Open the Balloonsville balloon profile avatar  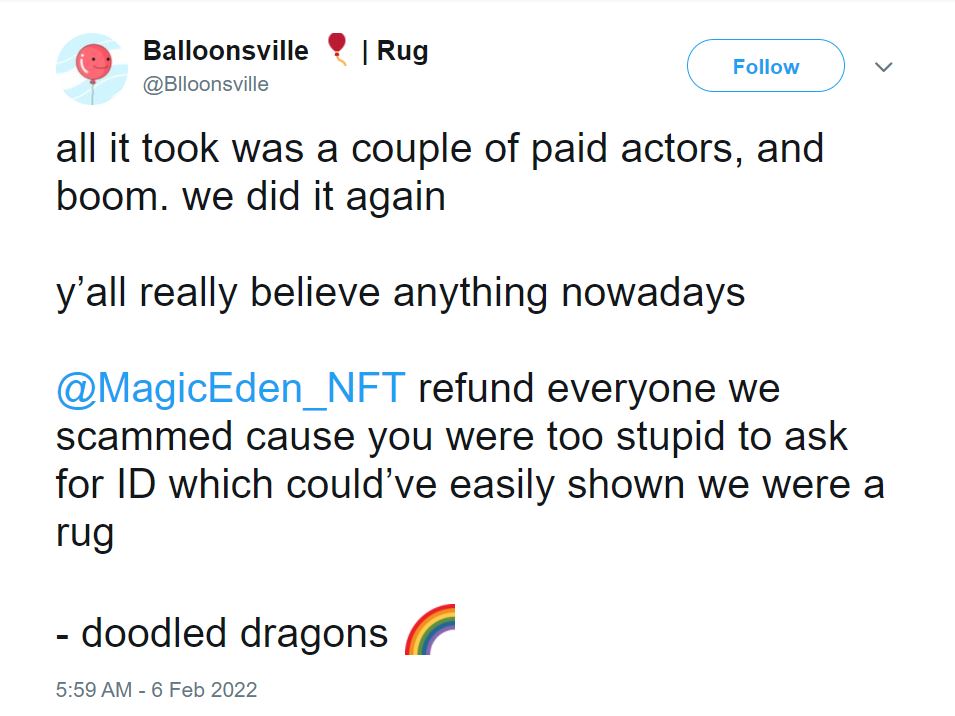[92, 69]
